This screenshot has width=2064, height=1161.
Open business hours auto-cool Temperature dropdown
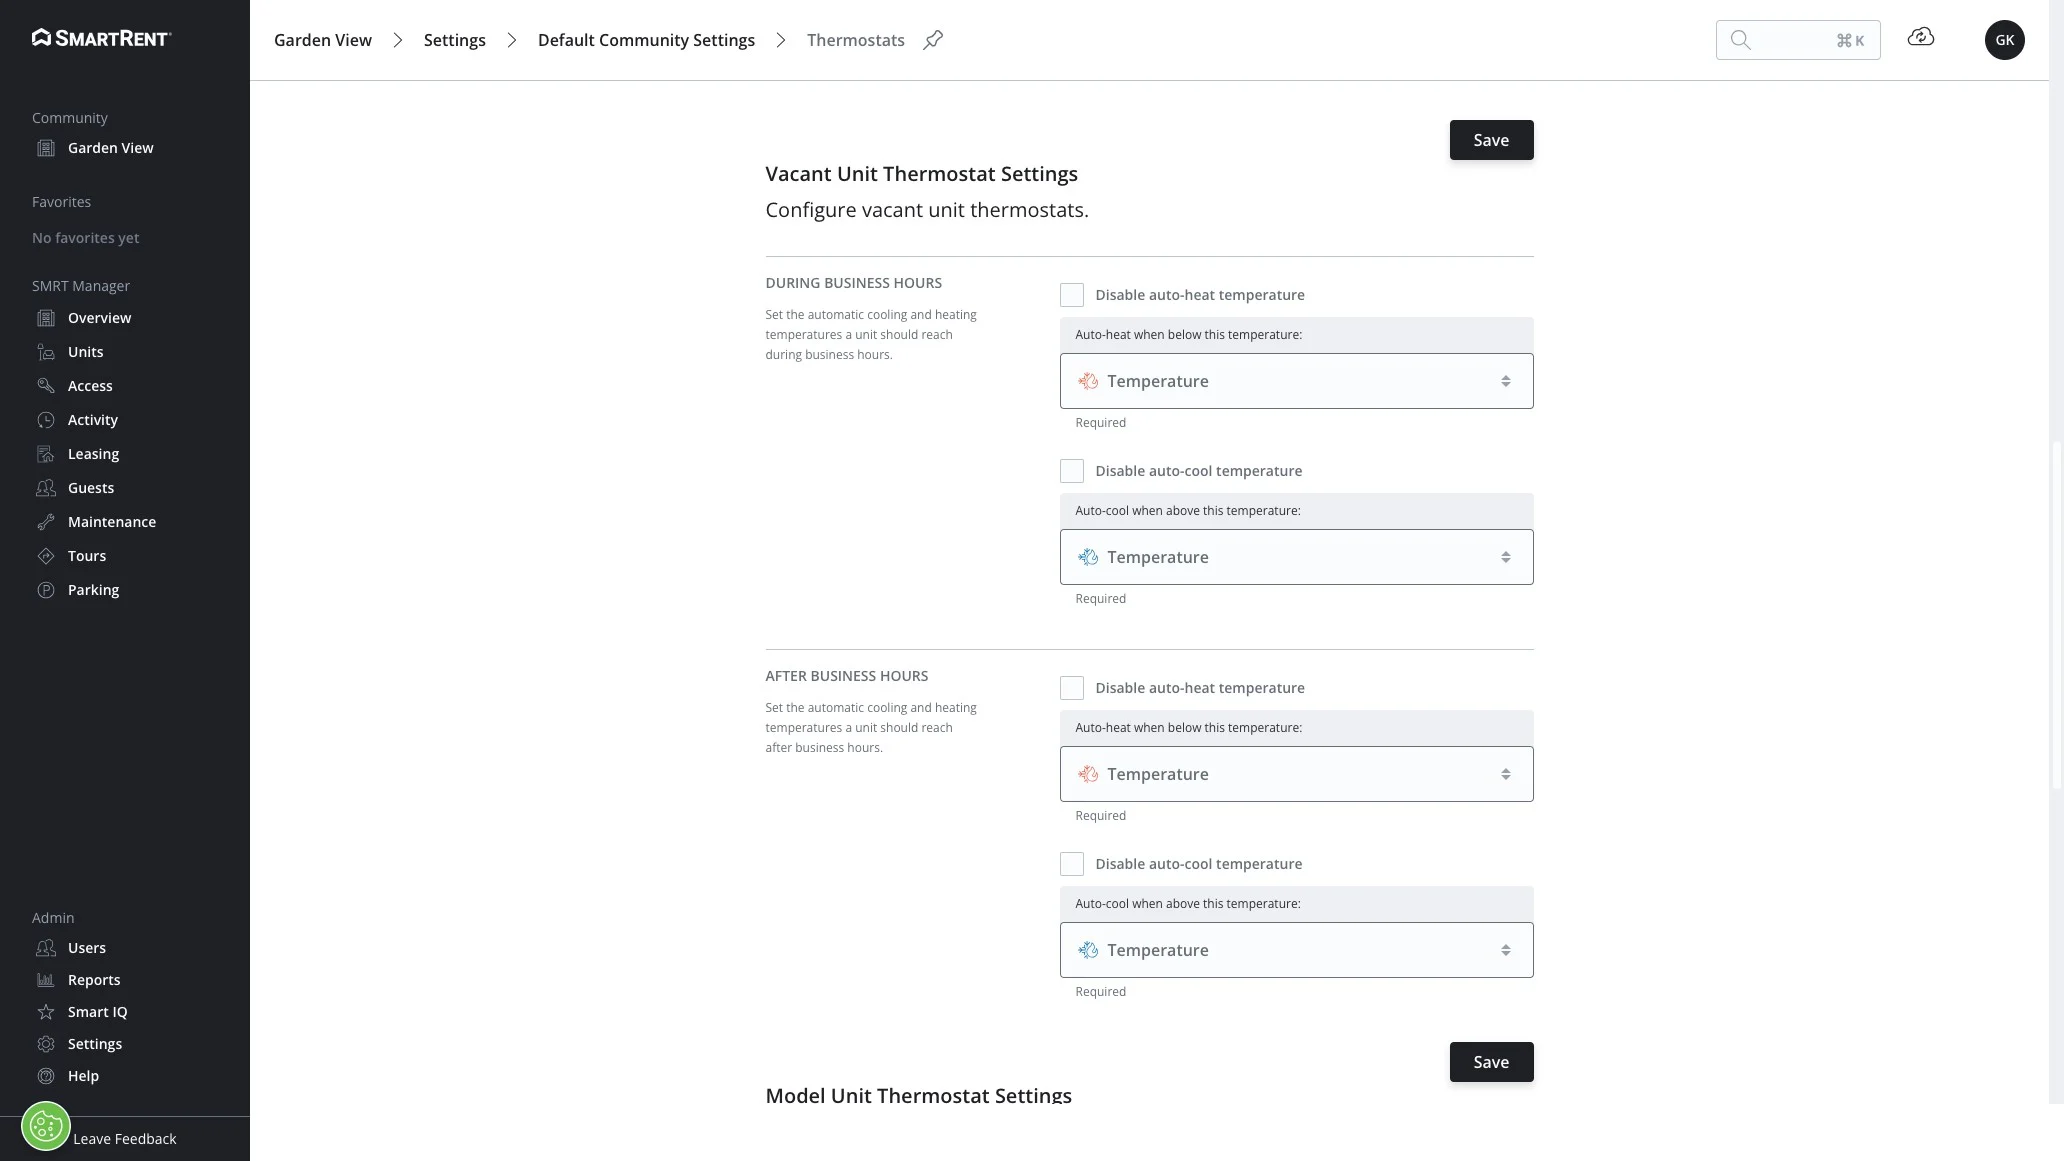(x=1296, y=557)
